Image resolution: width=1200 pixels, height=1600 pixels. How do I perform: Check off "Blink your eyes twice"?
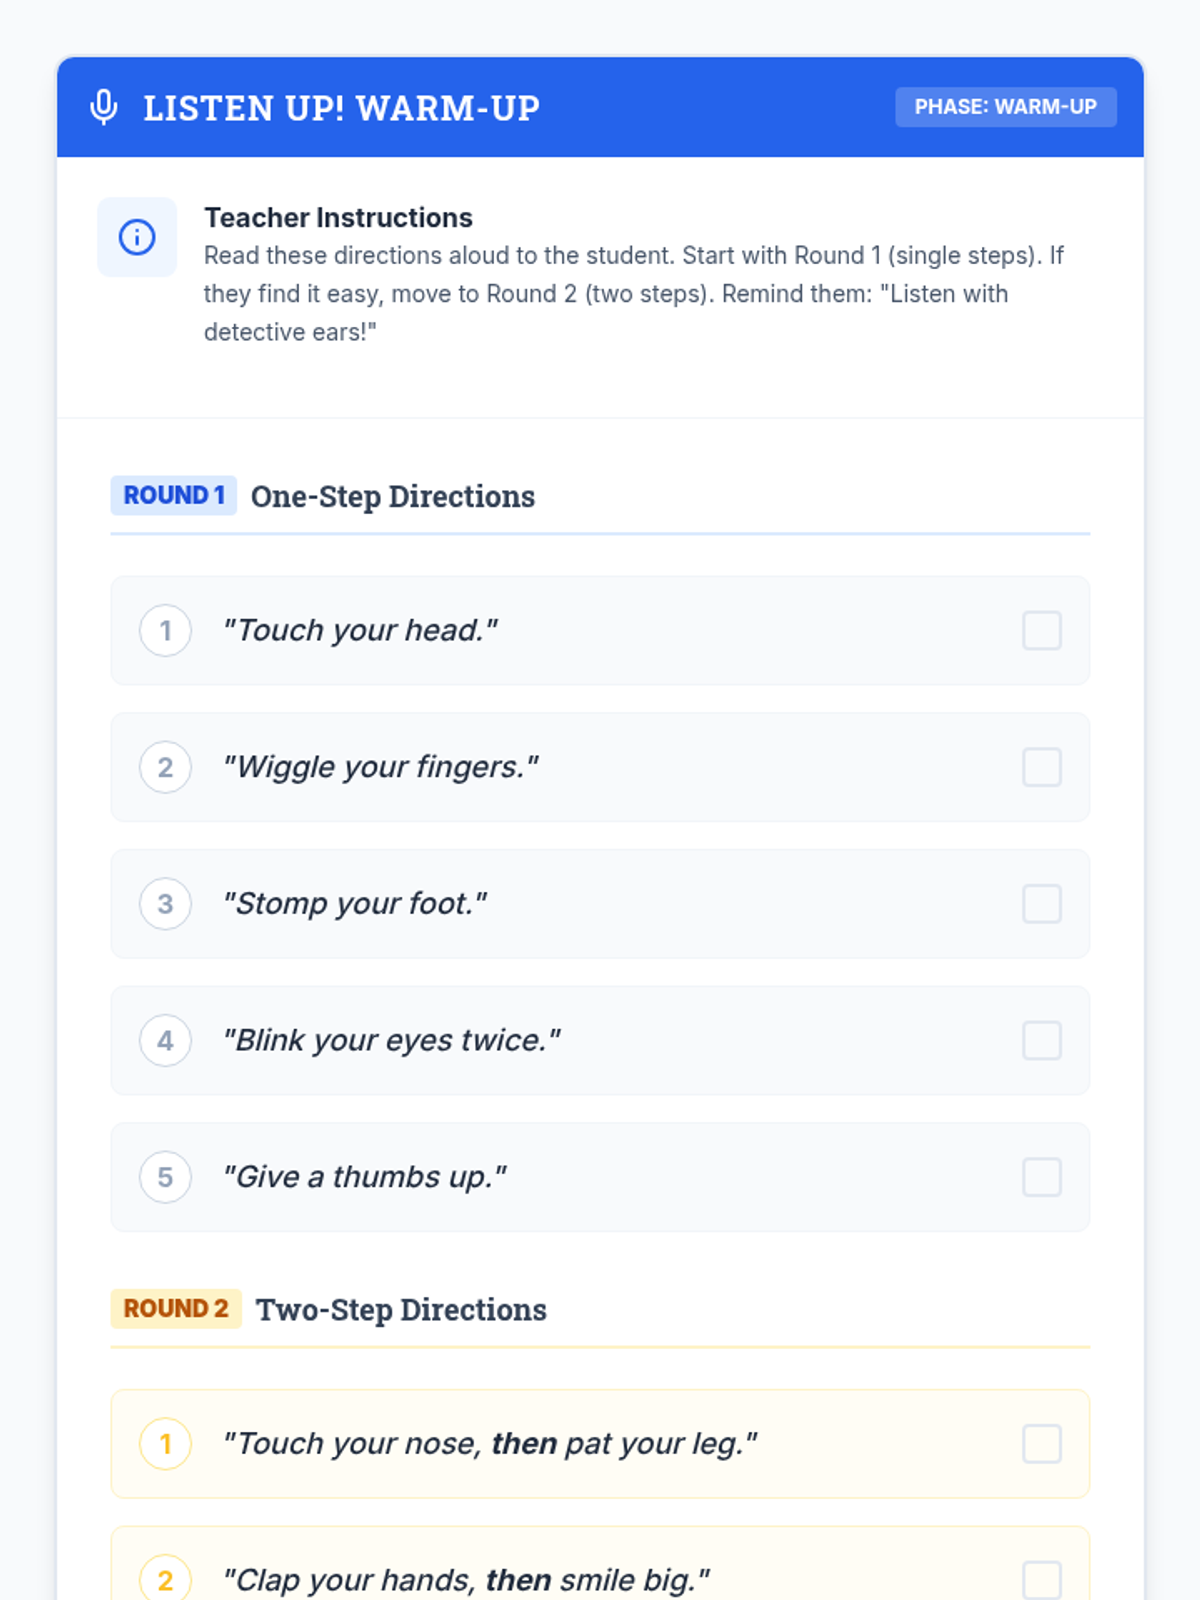[1042, 1041]
